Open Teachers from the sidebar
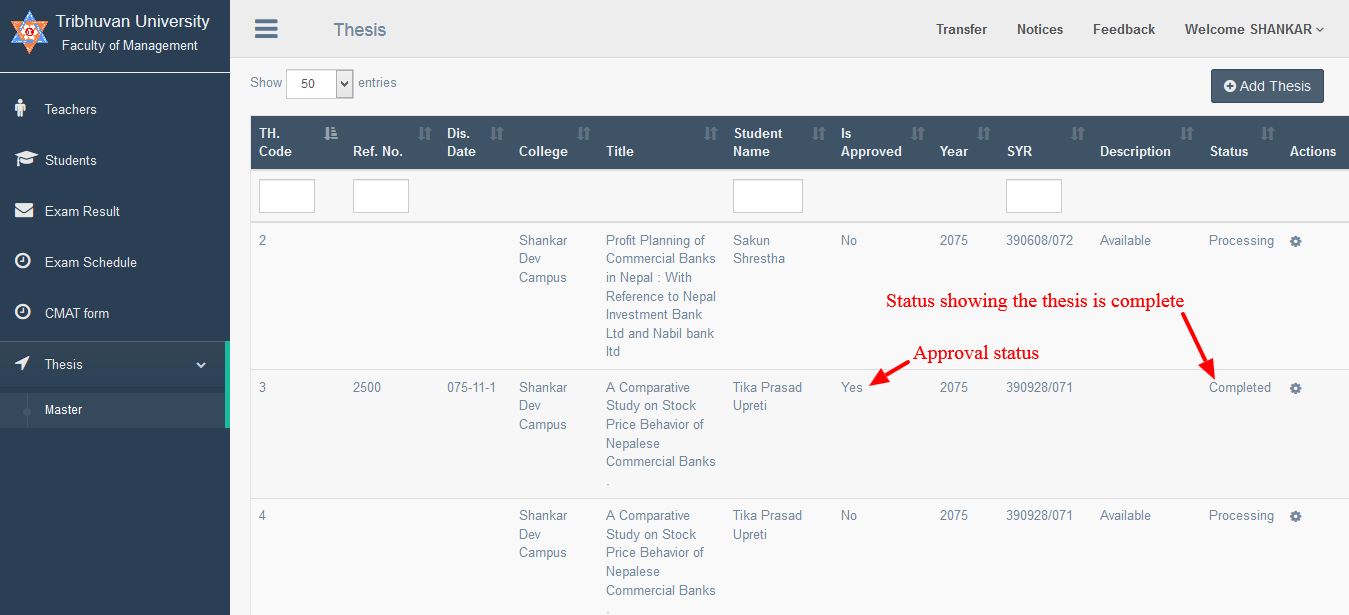The height and width of the screenshot is (615, 1349). pos(70,109)
